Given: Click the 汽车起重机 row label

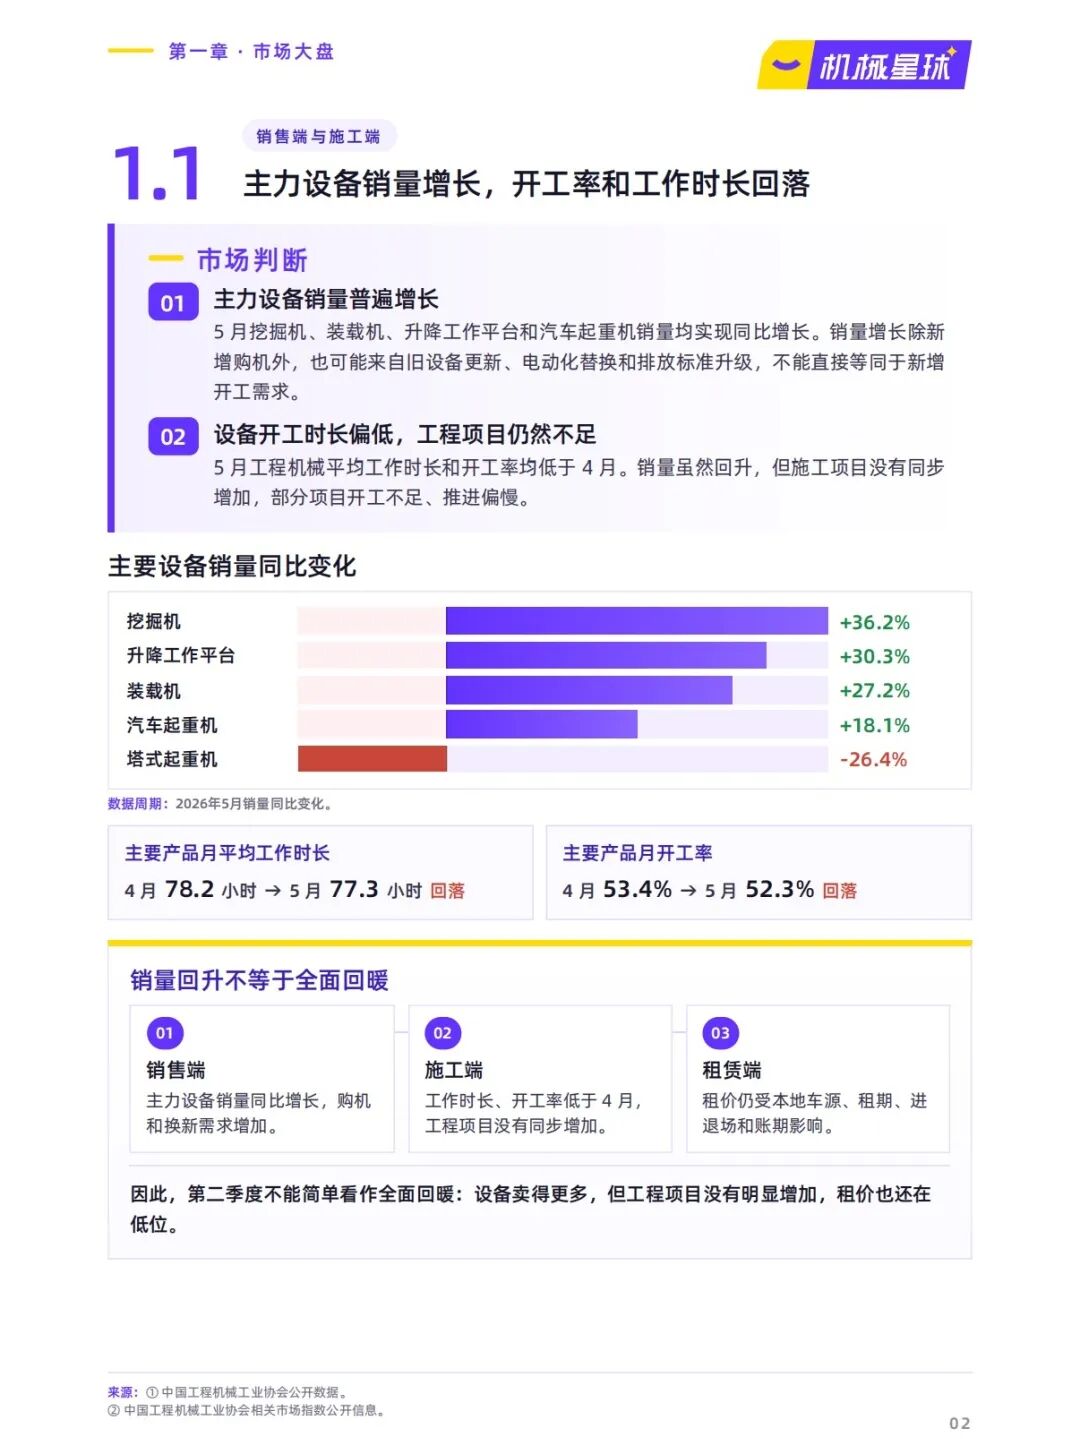Looking at the screenshot, I should 171,725.
